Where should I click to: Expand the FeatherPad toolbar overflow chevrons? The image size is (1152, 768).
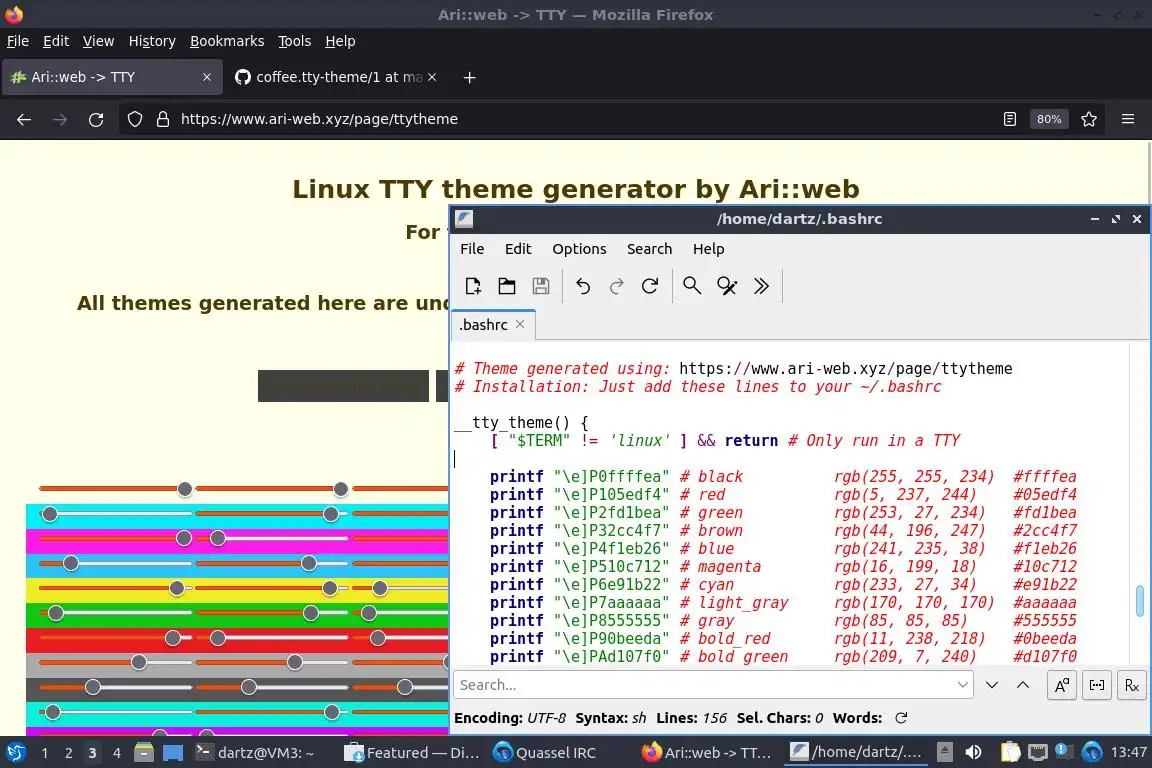pos(761,286)
